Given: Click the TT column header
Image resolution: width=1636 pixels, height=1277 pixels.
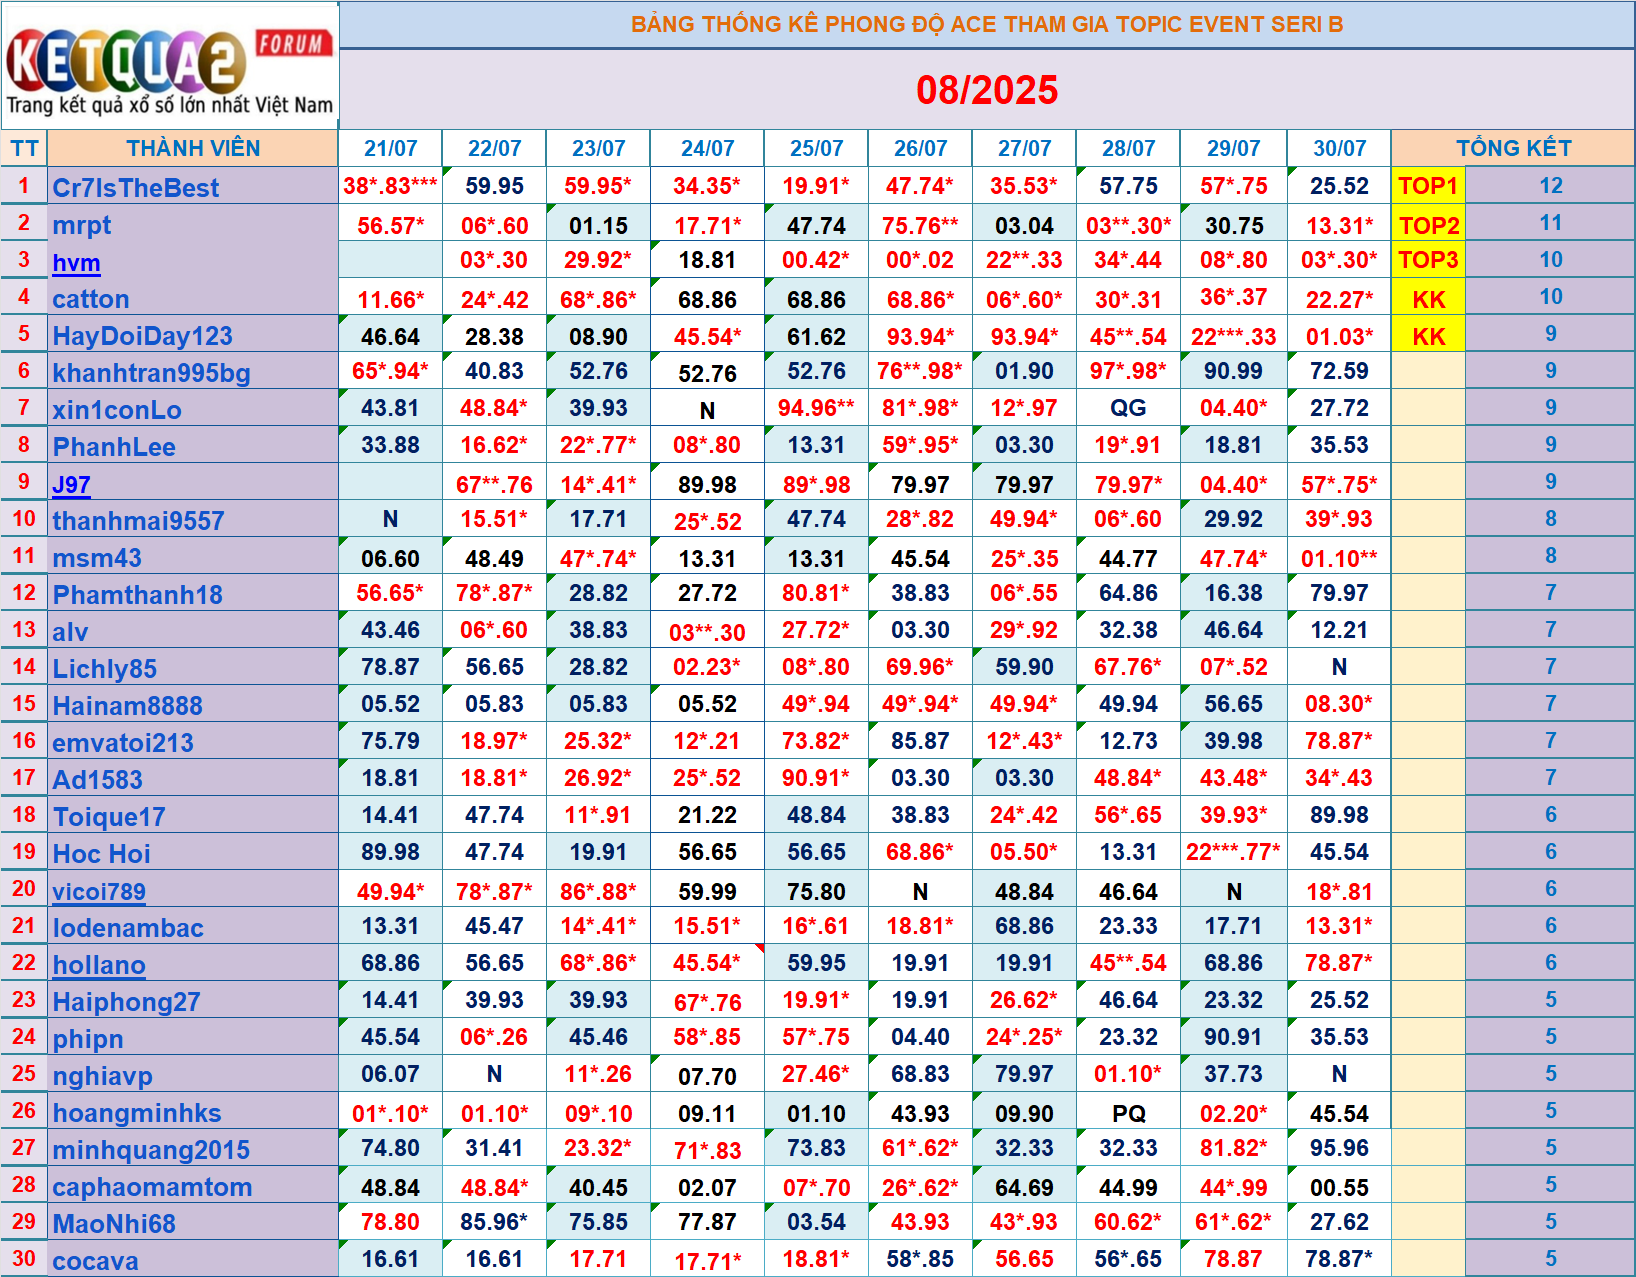Looking at the screenshot, I should (24, 149).
